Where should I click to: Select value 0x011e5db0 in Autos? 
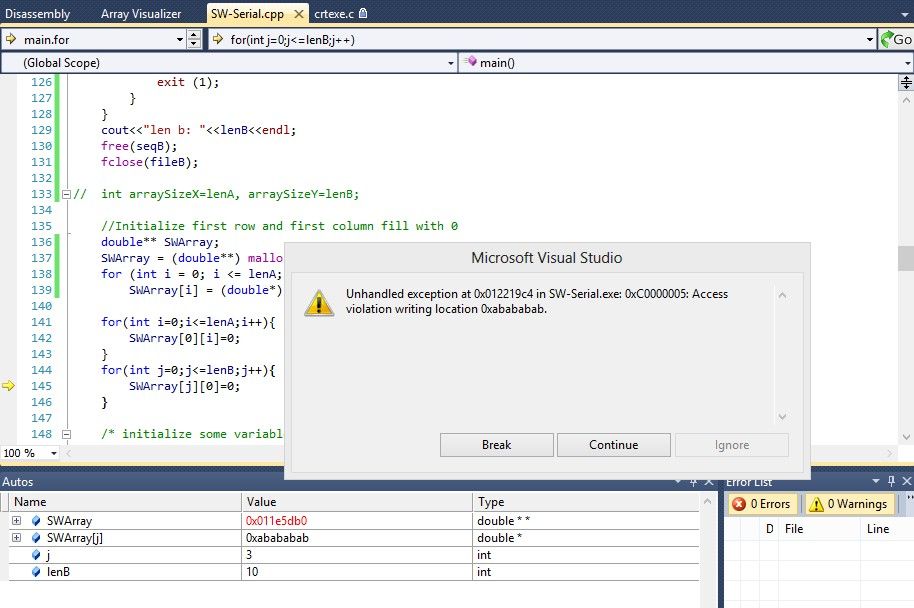tap(276, 521)
